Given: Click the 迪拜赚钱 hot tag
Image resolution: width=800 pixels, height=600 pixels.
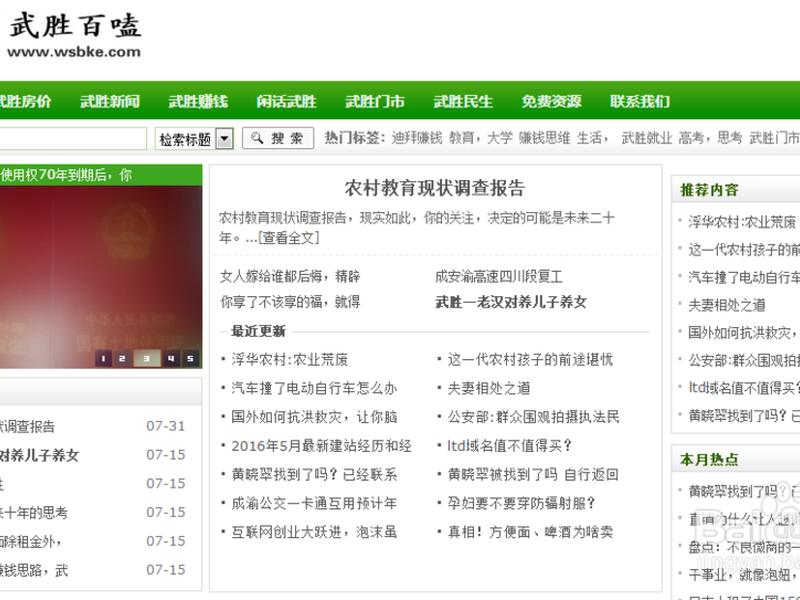Looking at the screenshot, I should click(417, 138).
